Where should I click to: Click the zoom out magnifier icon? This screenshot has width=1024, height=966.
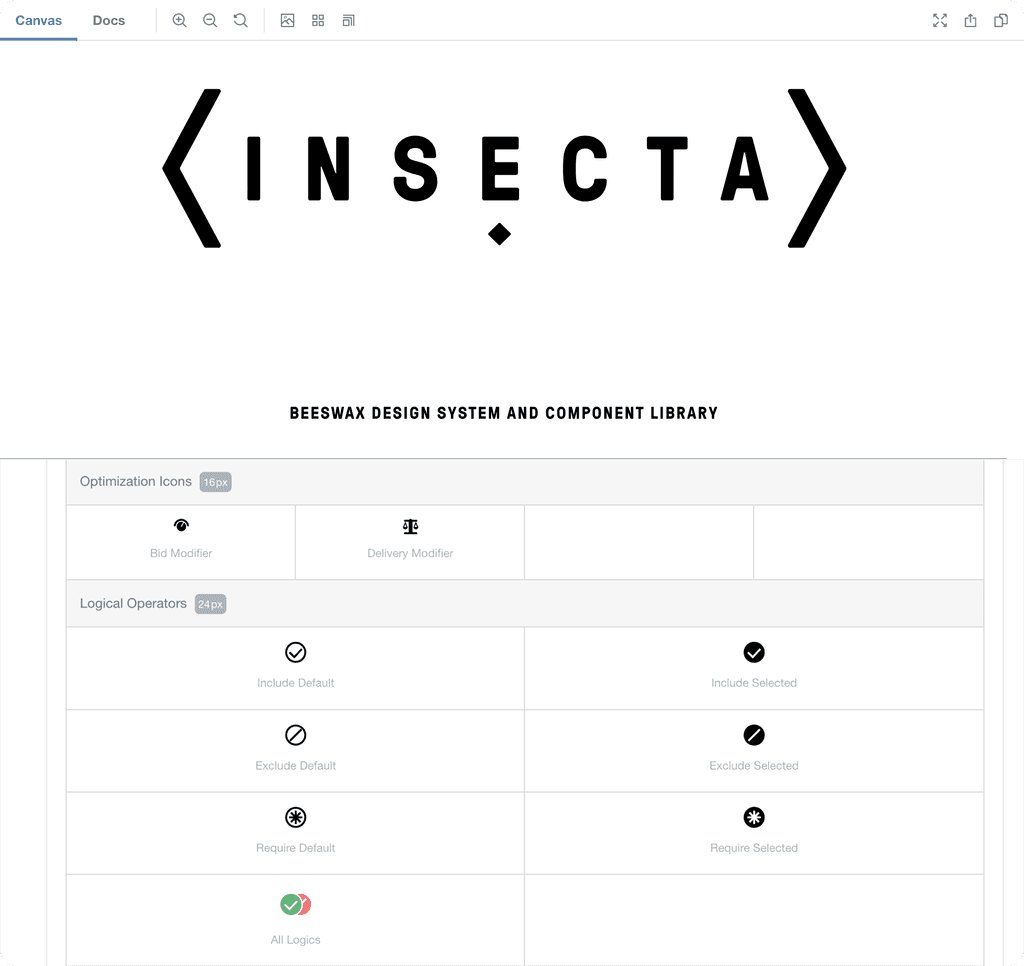[x=210, y=20]
